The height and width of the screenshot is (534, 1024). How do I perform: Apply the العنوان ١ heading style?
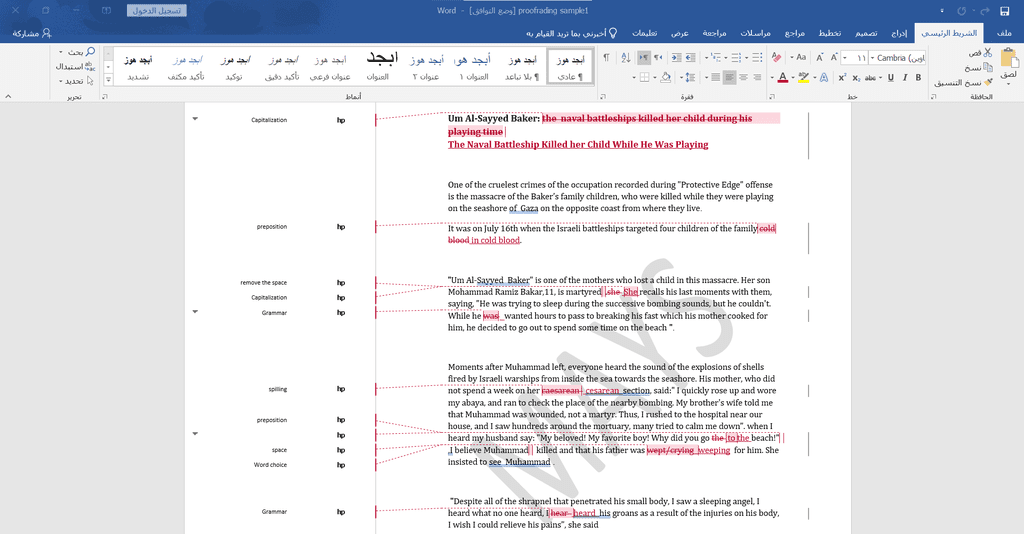pos(473,67)
